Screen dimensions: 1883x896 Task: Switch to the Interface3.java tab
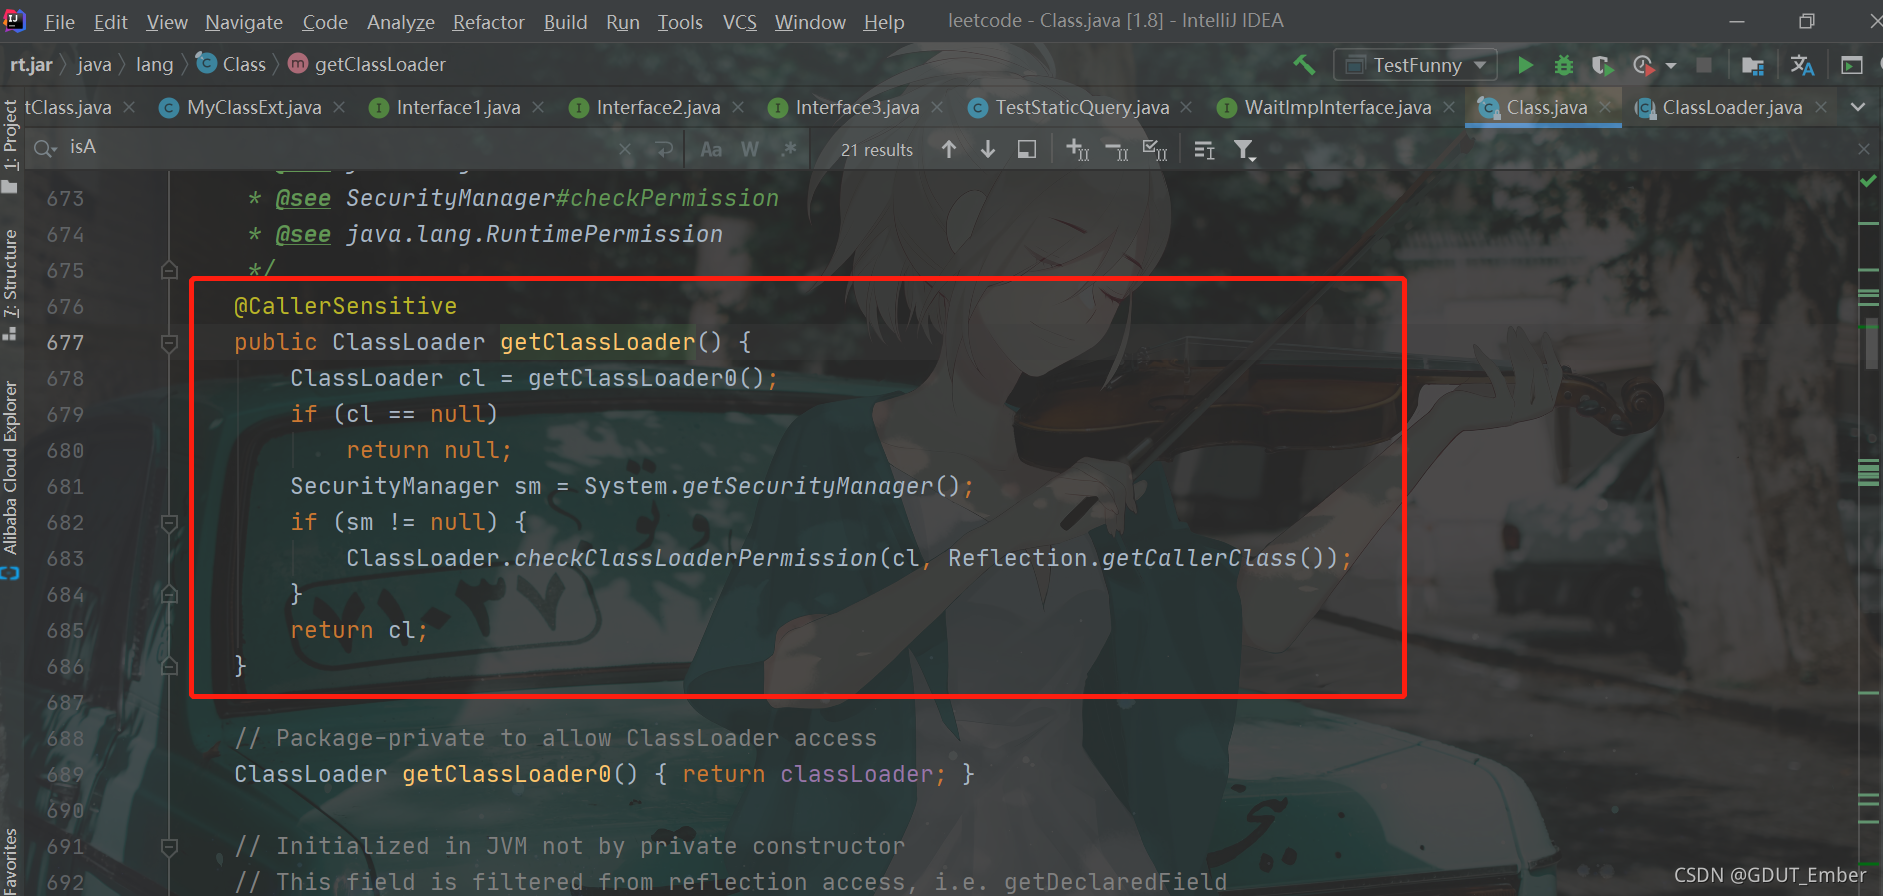click(857, 107)
